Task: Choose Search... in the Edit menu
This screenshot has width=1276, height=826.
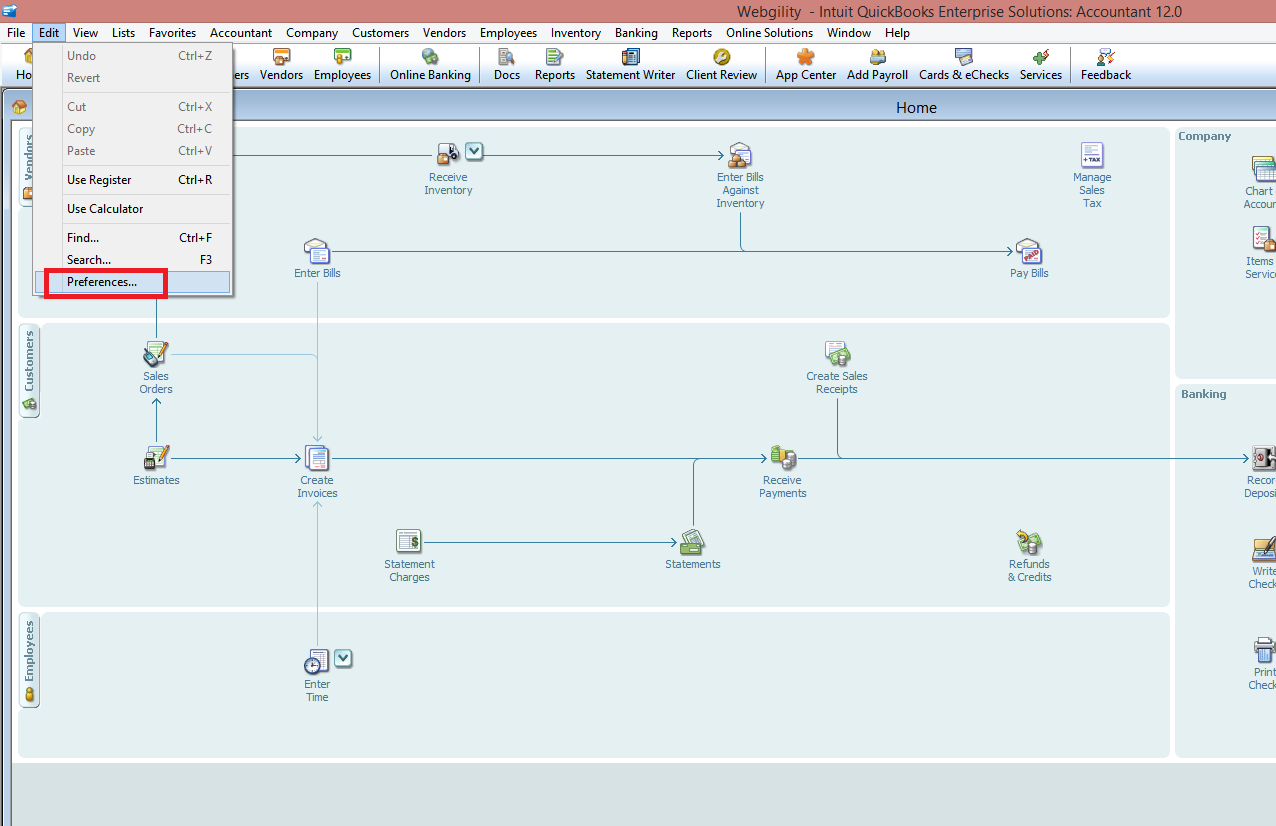Action: [132, 260]
